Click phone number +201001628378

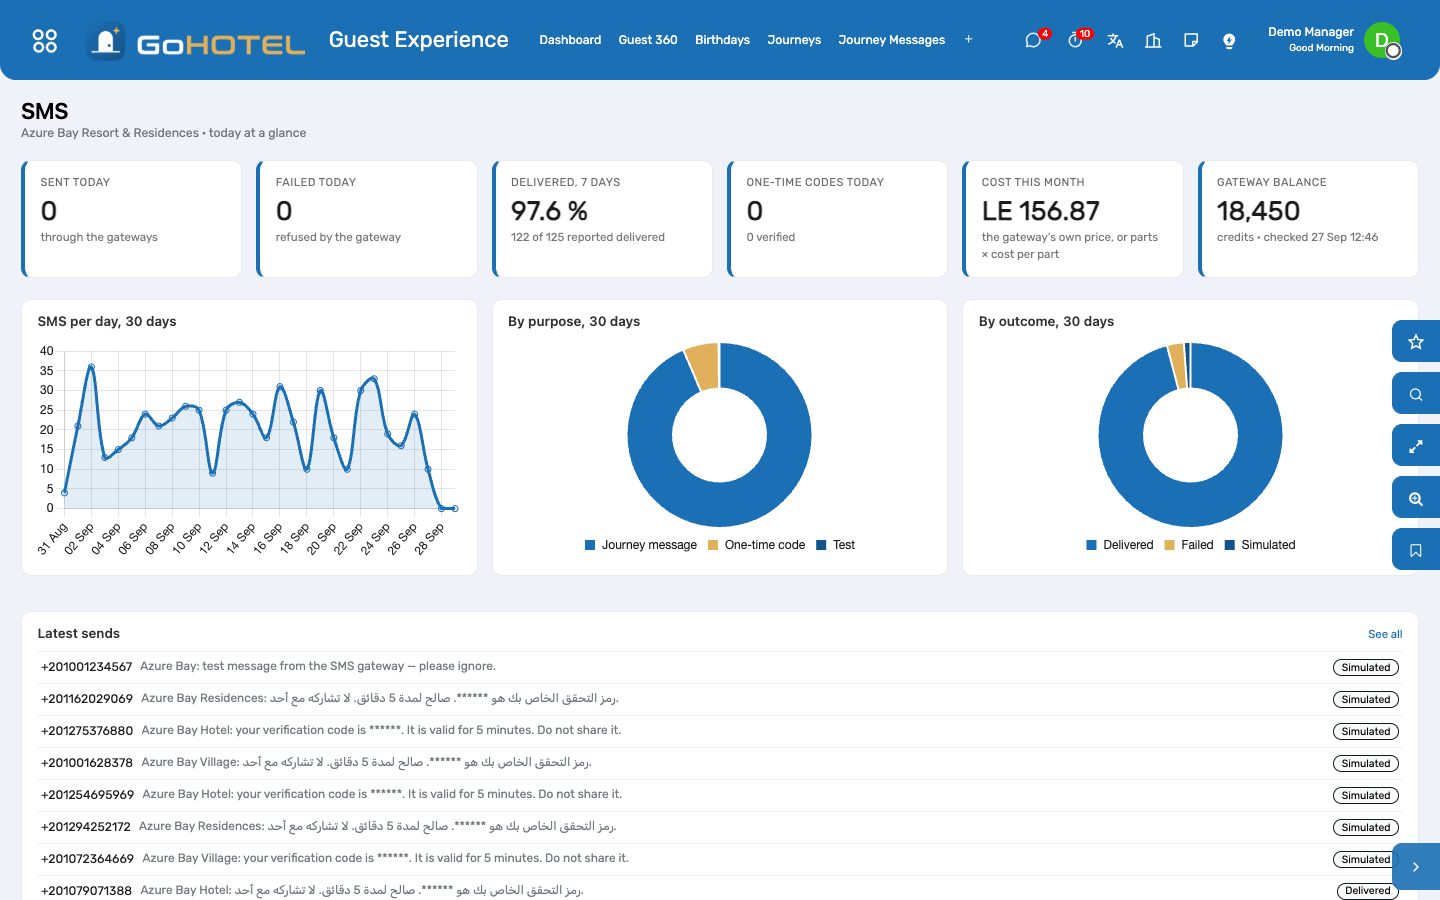coord(87,763)
